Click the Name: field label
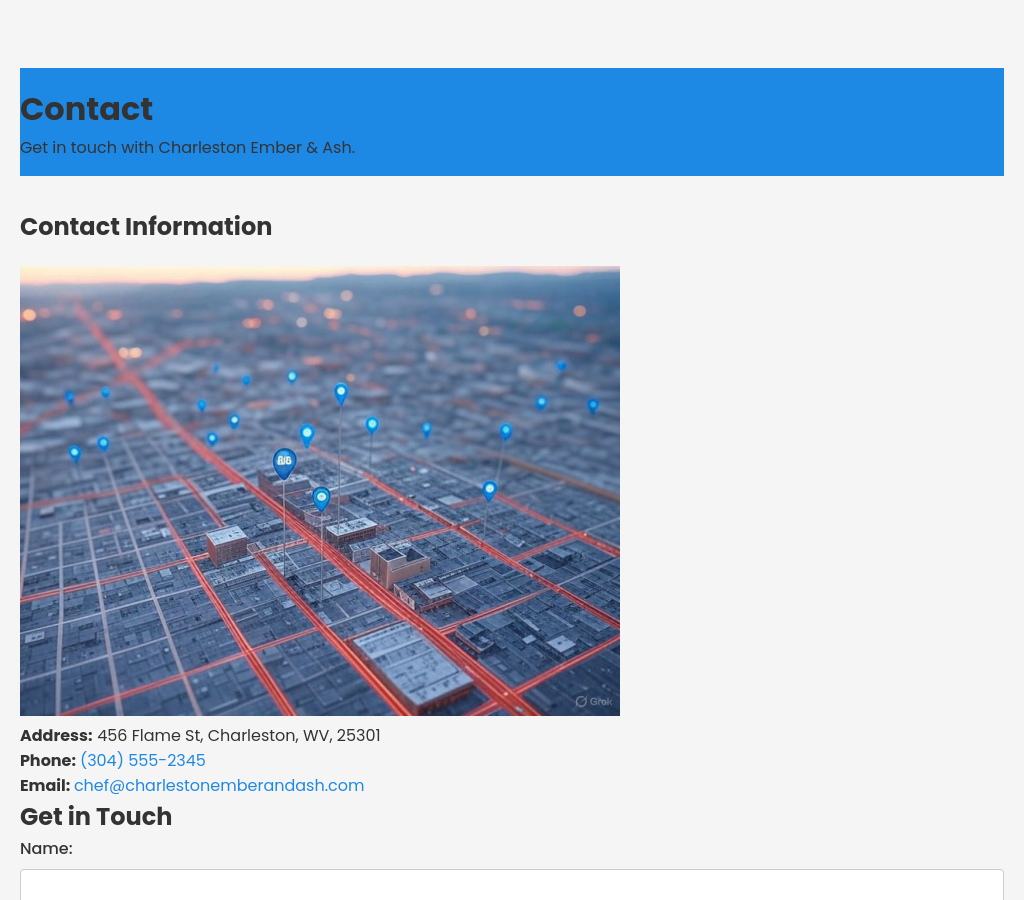This screenshot has height=900, width=1024. click(46, 848)
